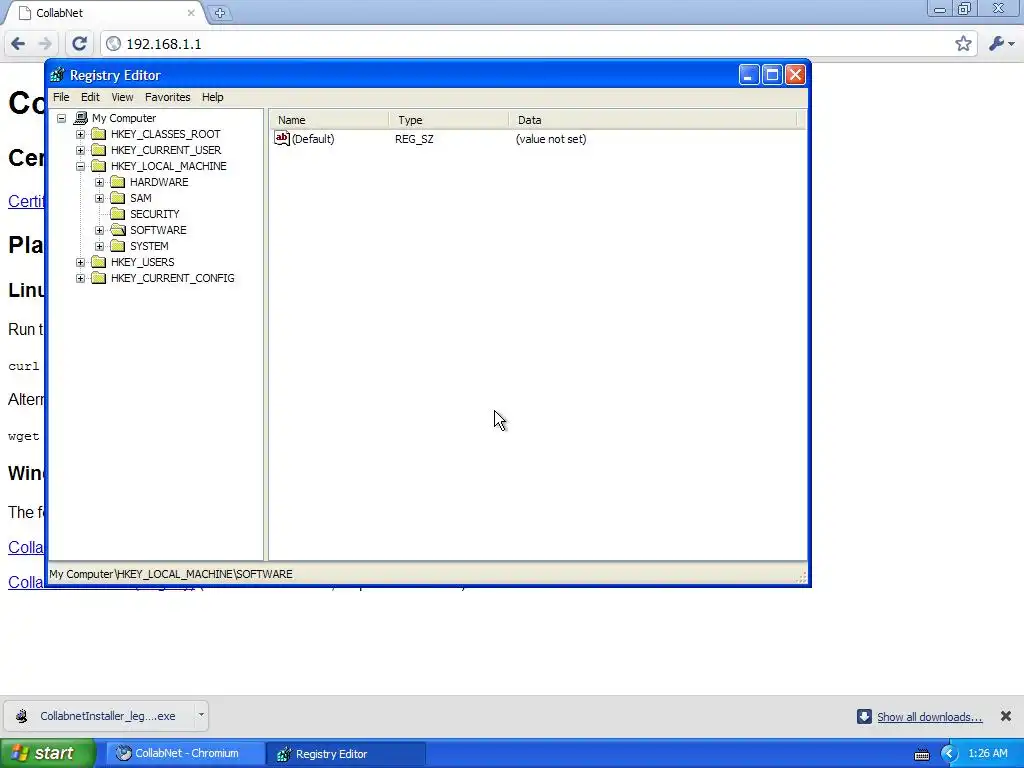Click the HKEY_CURRENT_CONFIG folder icon
The height and width of the screenshot is (768, 1024).
[99, 278]
